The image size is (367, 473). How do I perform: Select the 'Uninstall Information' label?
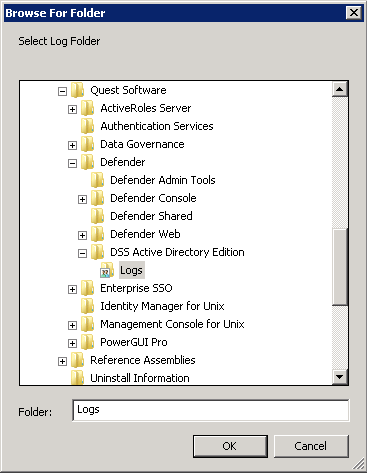pyautogui.click(x=140, y=378)
